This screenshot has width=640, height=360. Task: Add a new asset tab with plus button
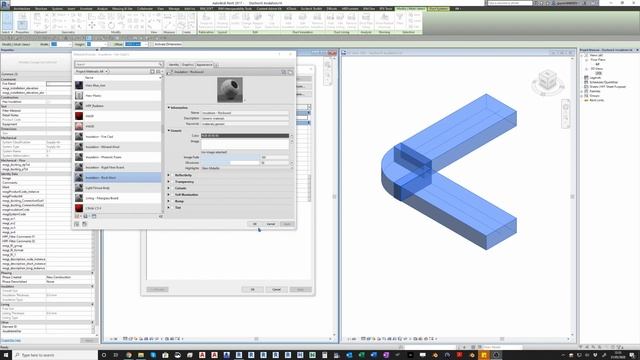click(216, 64)
